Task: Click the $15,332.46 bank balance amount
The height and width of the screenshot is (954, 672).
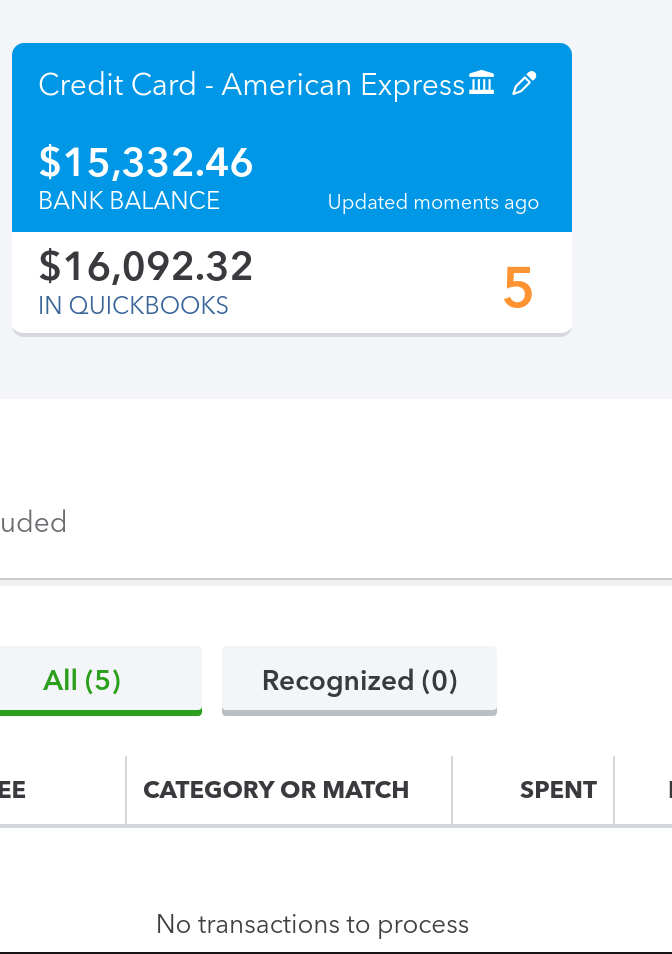Action: (x=146, y=162)
